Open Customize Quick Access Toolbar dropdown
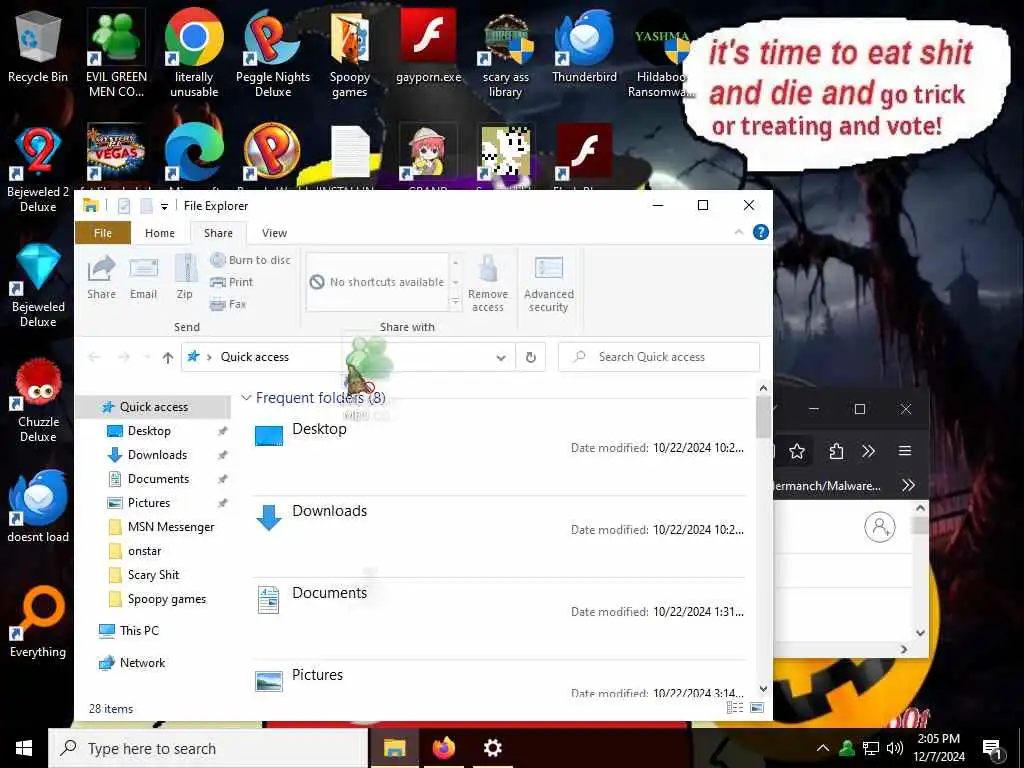The image size is (1024, 768). click(165, 206)
